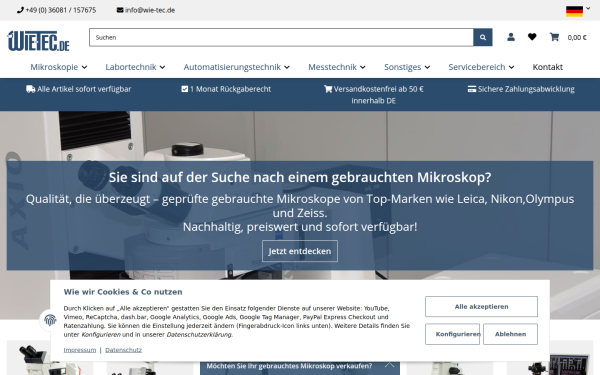
Task: Click the cart icon beside Versandkostenfrei
Action: click(x=328, y=89)
